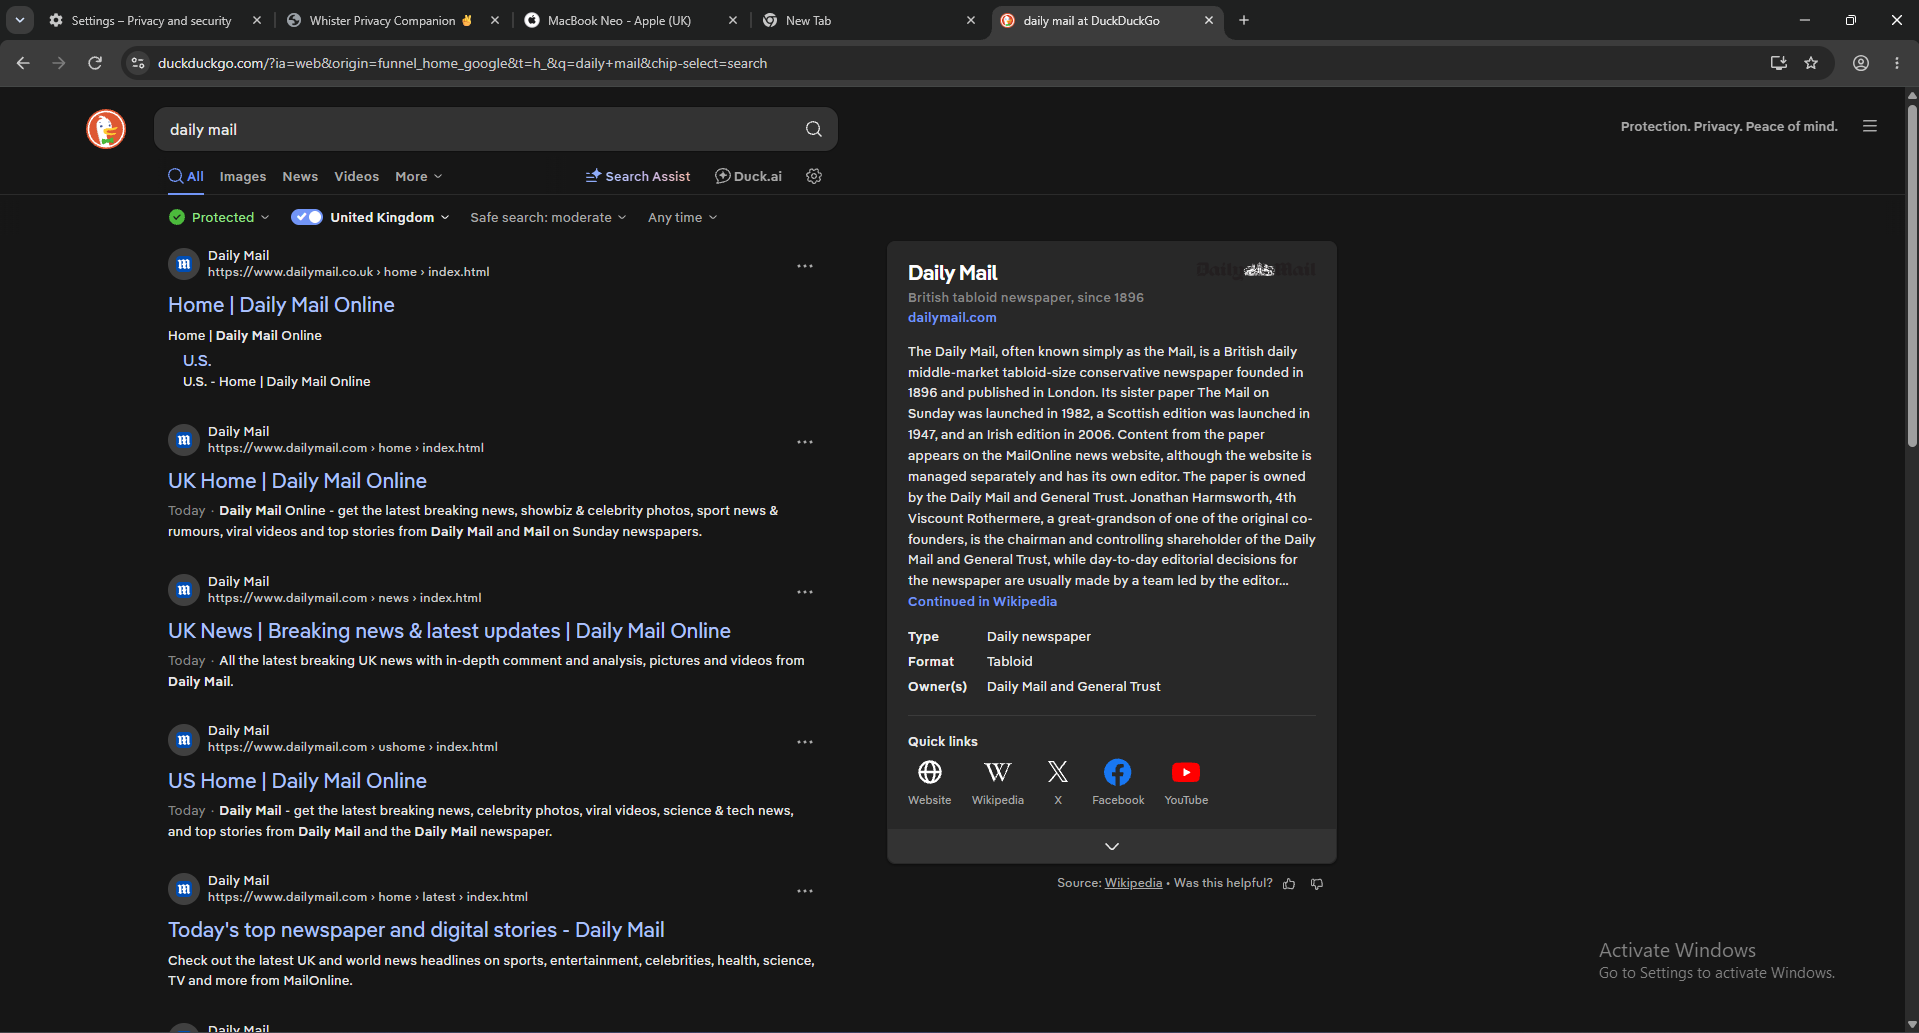Switch to Videos results tab

coord(356,176)
